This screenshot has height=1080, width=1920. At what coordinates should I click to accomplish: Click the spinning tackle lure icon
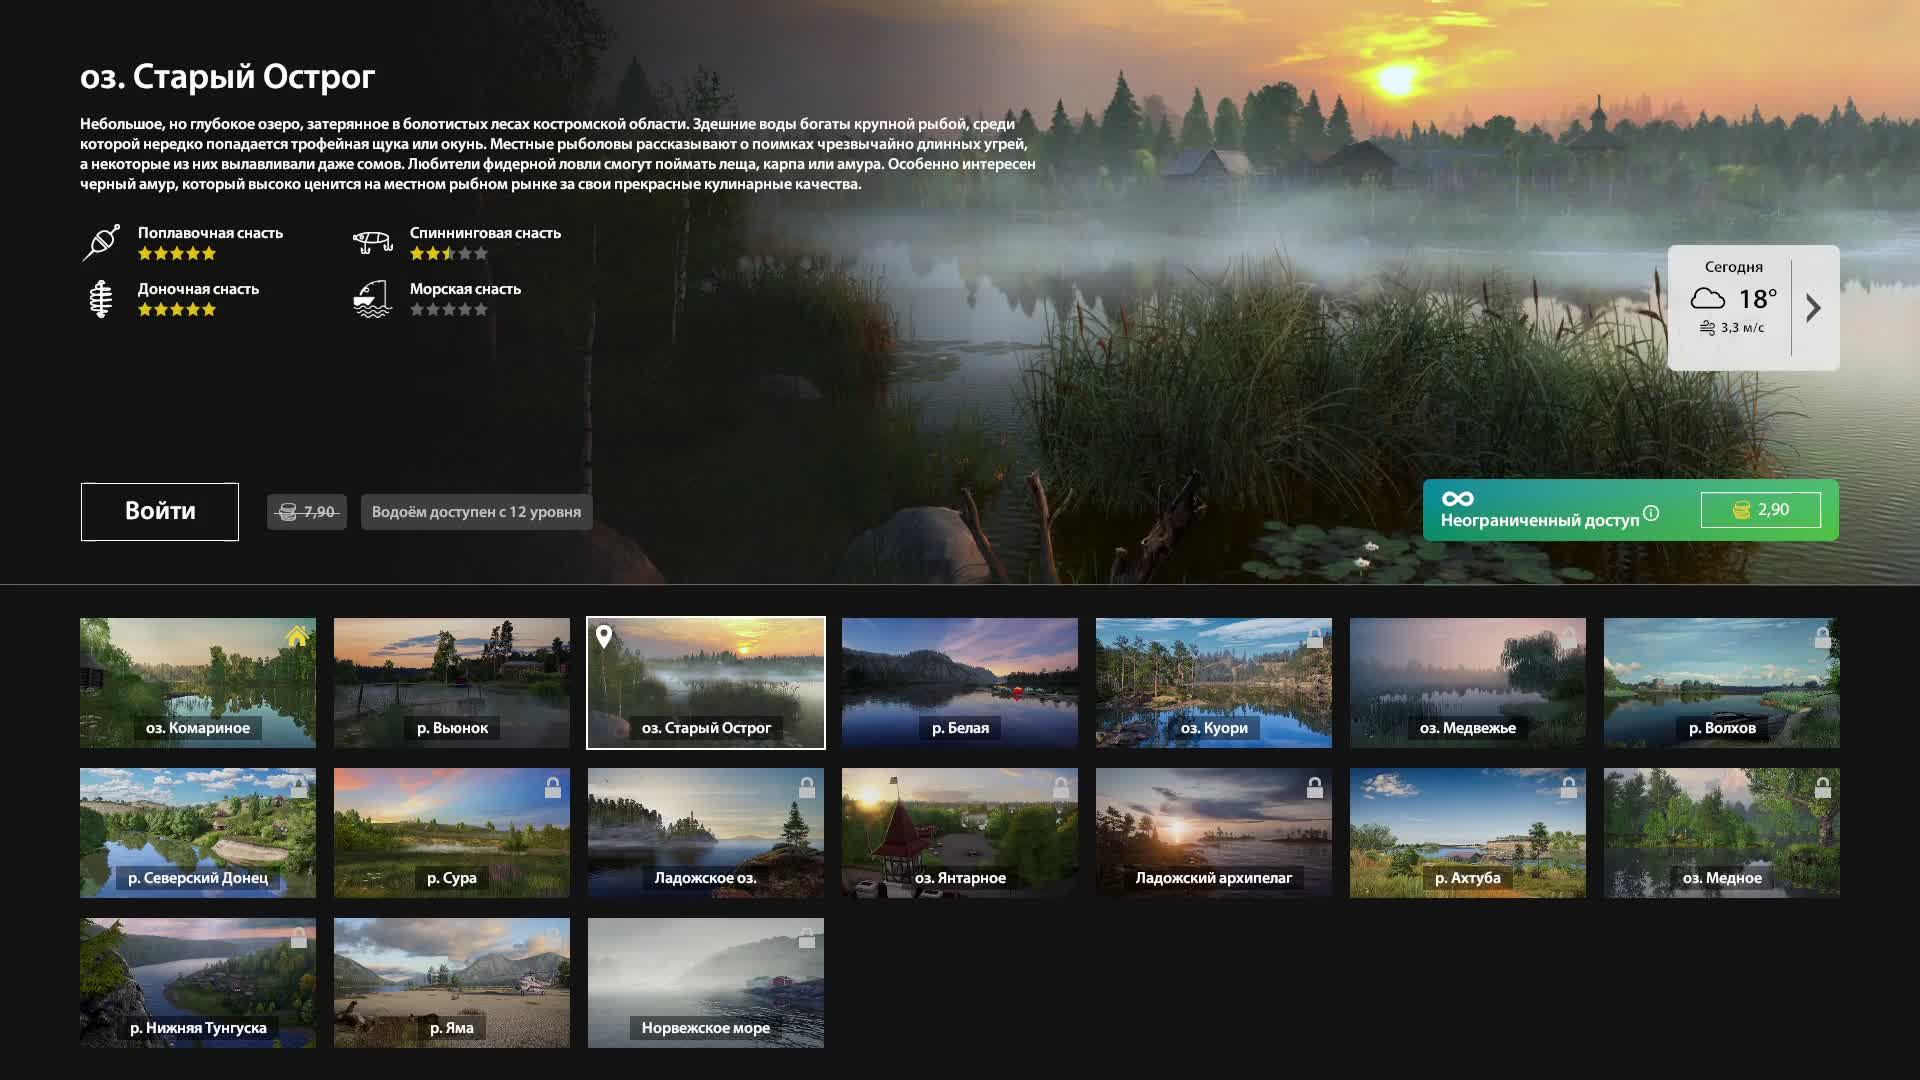(372, 241)
